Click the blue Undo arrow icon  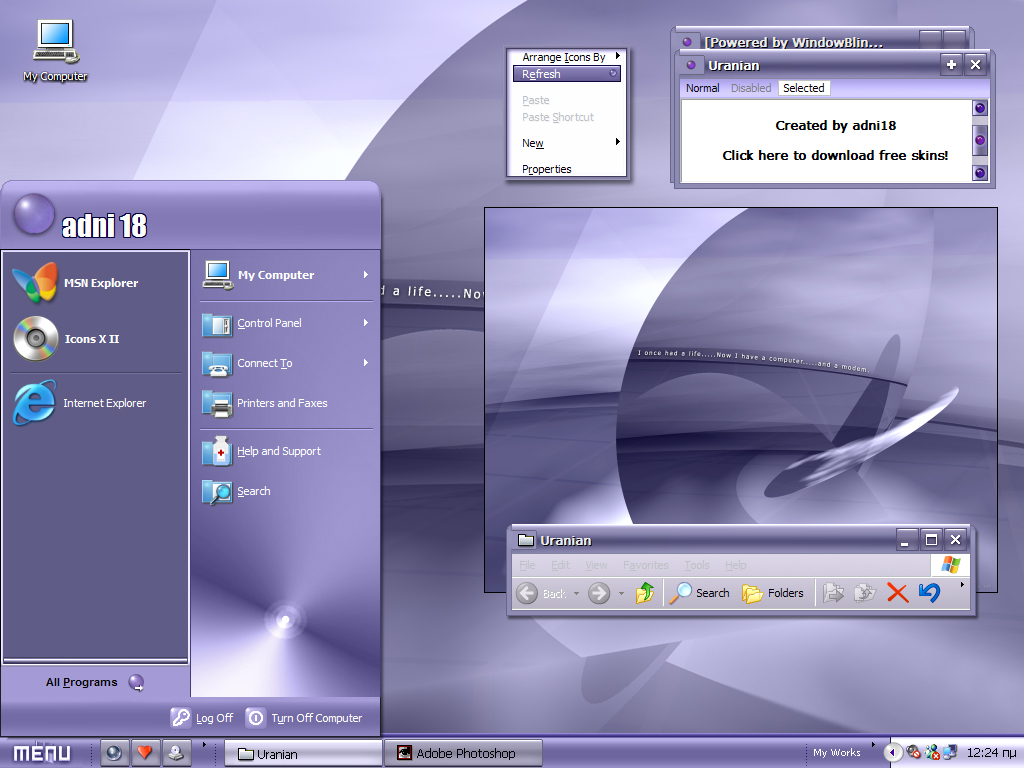click(929, 592)
